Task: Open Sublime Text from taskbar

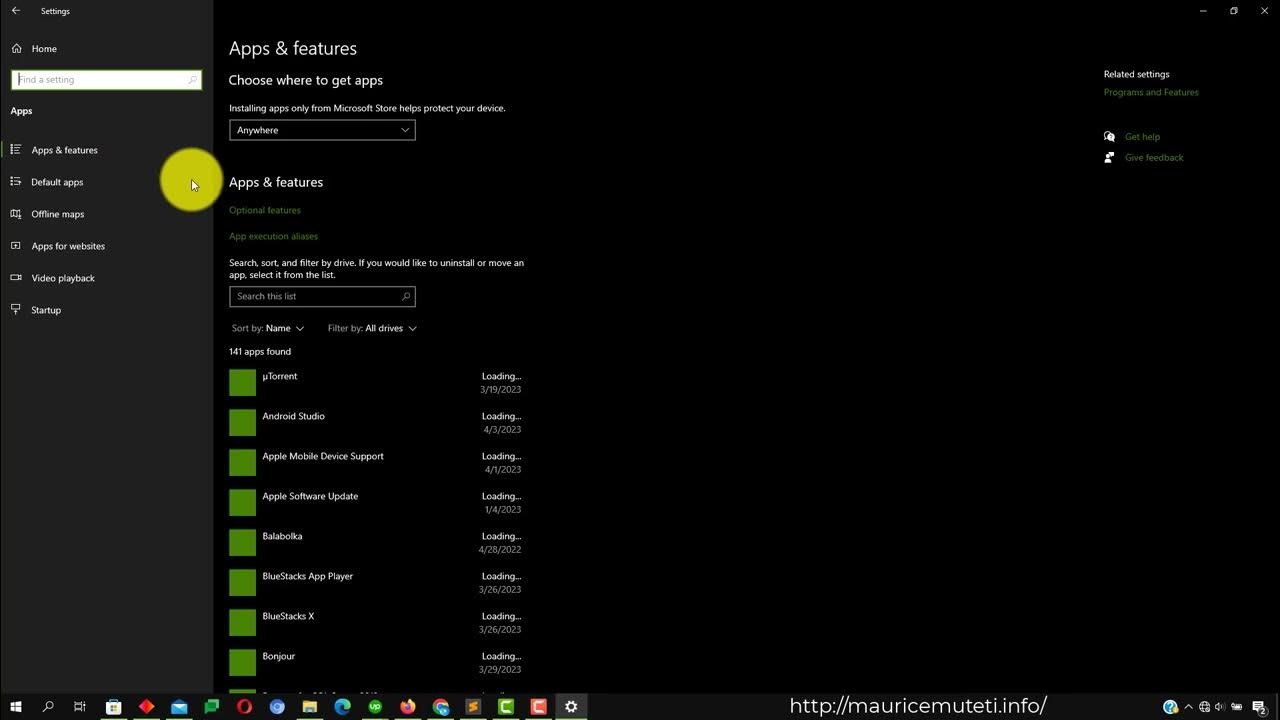Action: pyautogui.click(x=473, y=707)
